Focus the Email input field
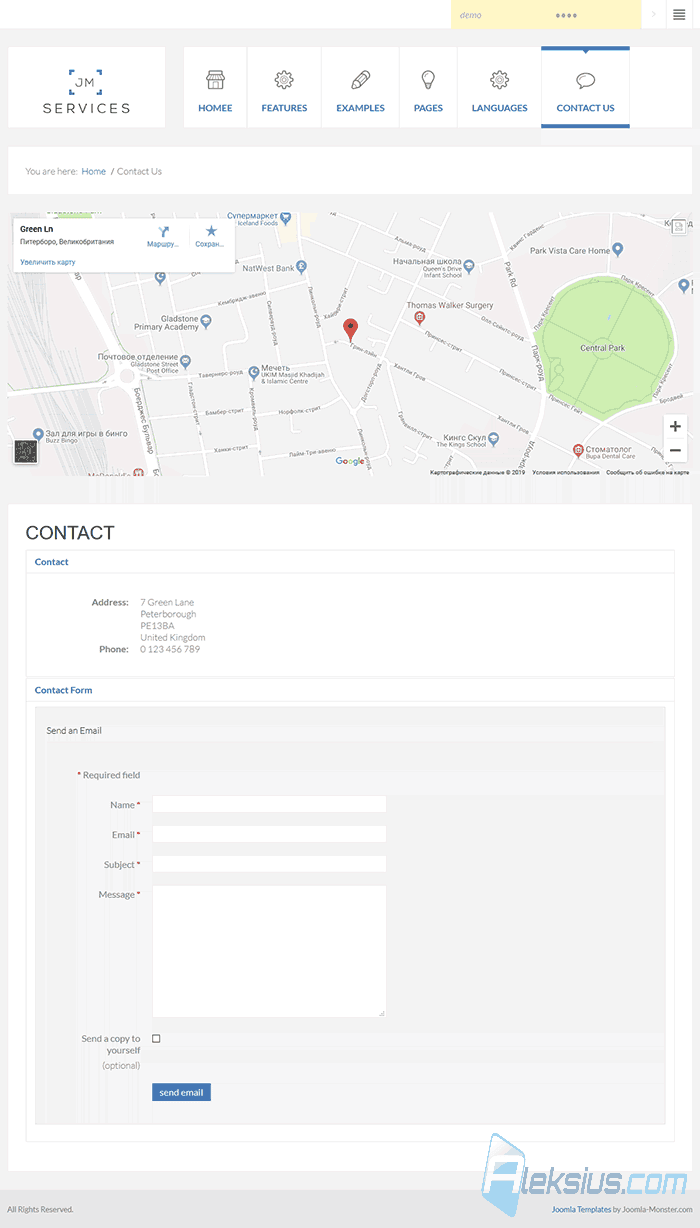The image size is (700, 1228). (x=269, y=834)
